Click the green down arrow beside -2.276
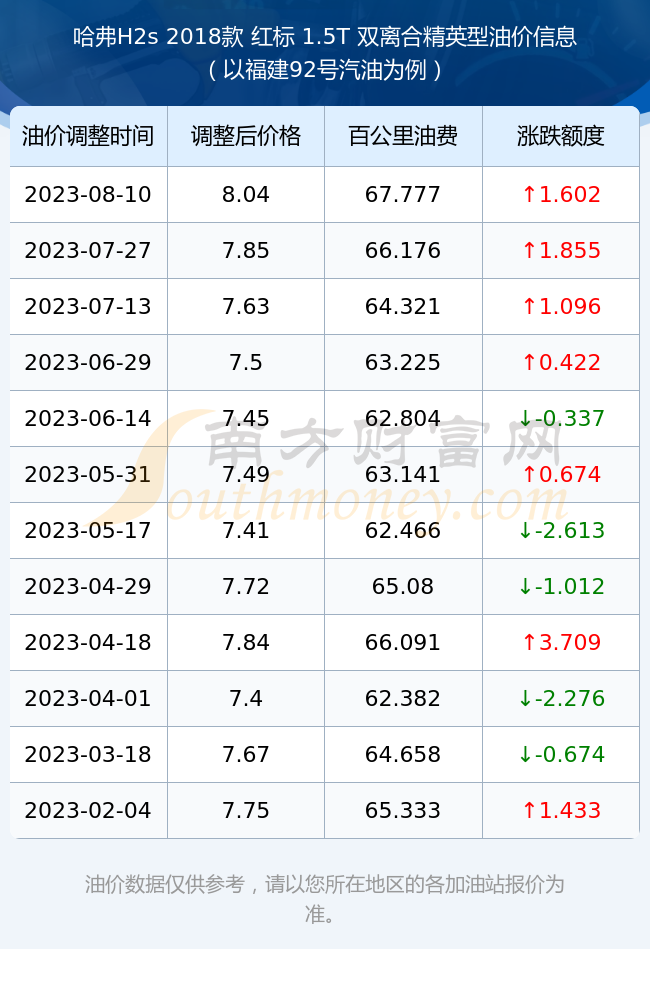650x1000 pixels. (525, 698)
